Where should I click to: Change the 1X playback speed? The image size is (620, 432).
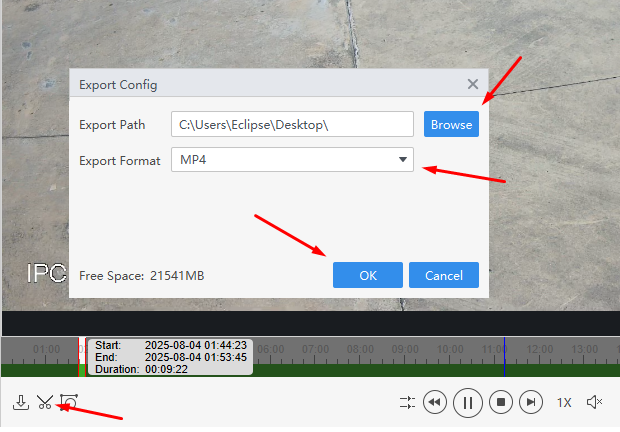[564, 403]
